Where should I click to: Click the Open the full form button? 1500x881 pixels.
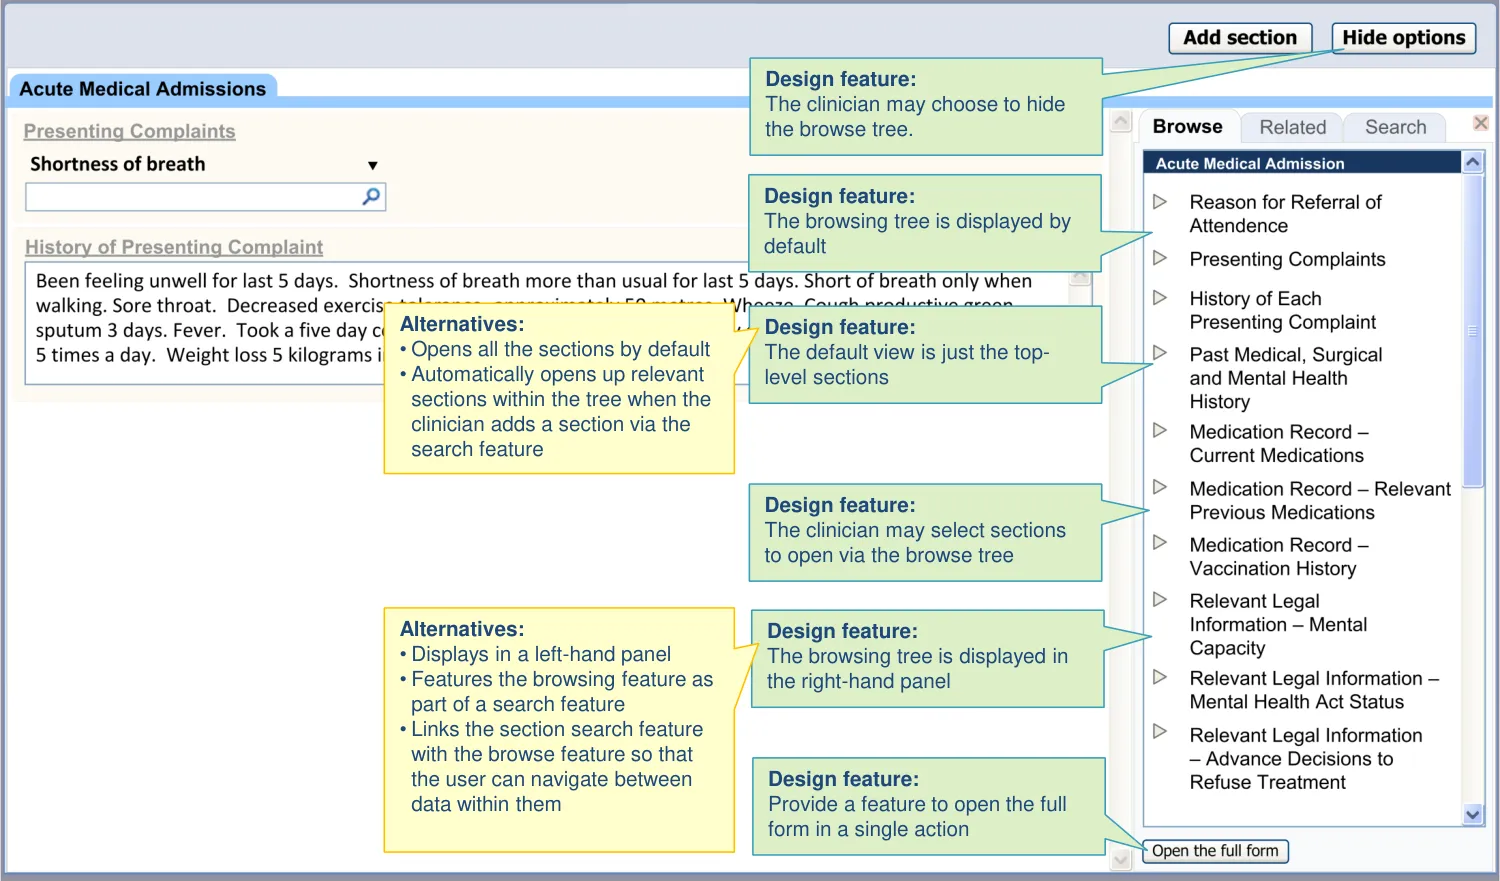[1215, 851]
